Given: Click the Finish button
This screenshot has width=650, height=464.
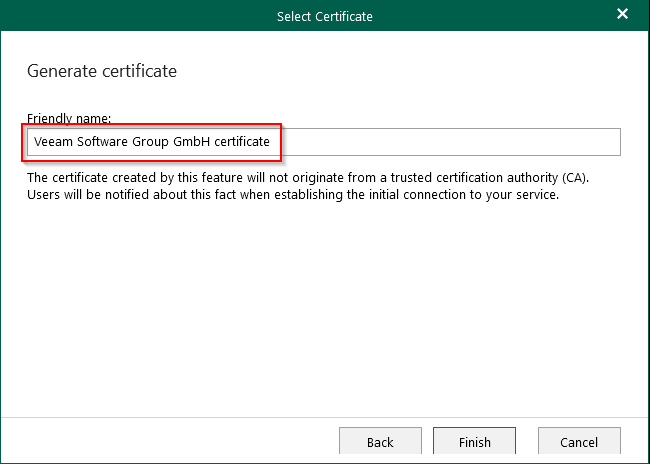Looking at the screenshot, I should 474,441.
